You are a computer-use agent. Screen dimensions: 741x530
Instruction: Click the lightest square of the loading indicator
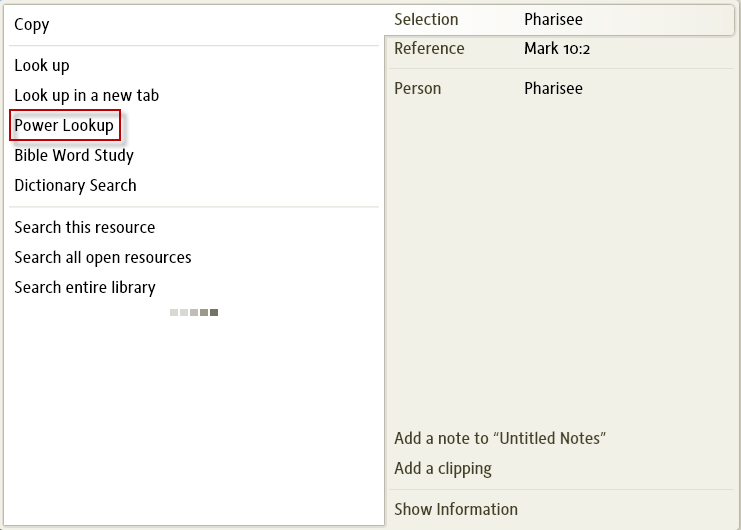(174, 313)
